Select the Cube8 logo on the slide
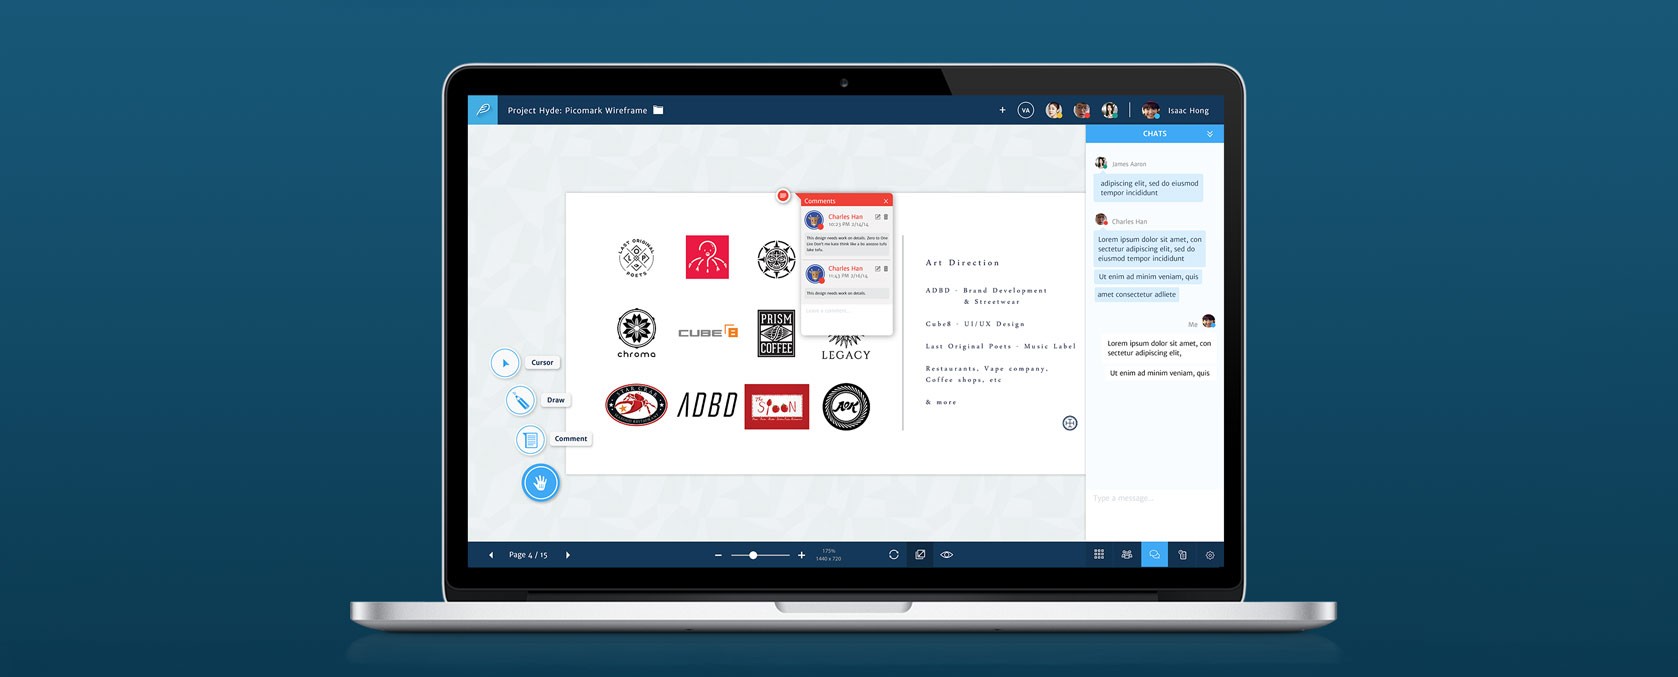The image size is (1678, 677). (x=708, y=331)
